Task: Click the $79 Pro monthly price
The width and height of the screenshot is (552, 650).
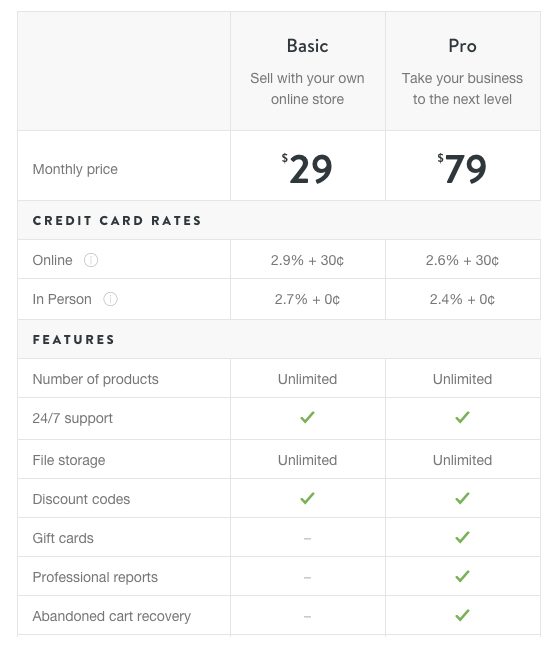Action: (462, 168)
